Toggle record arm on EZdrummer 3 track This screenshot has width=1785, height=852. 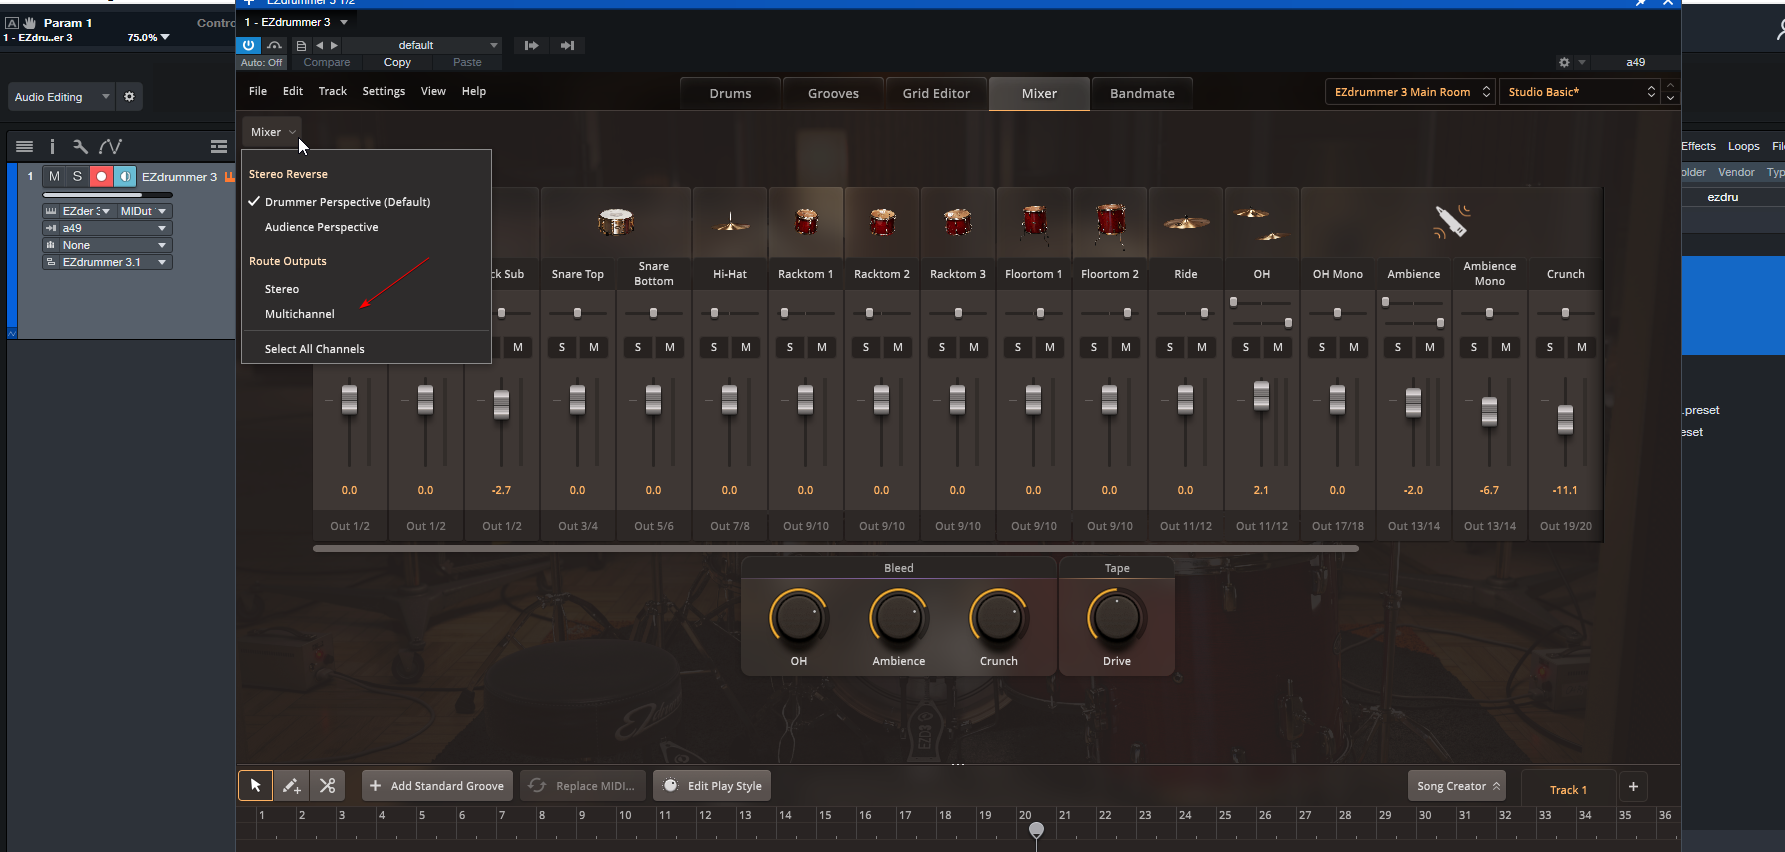[101, 176]
